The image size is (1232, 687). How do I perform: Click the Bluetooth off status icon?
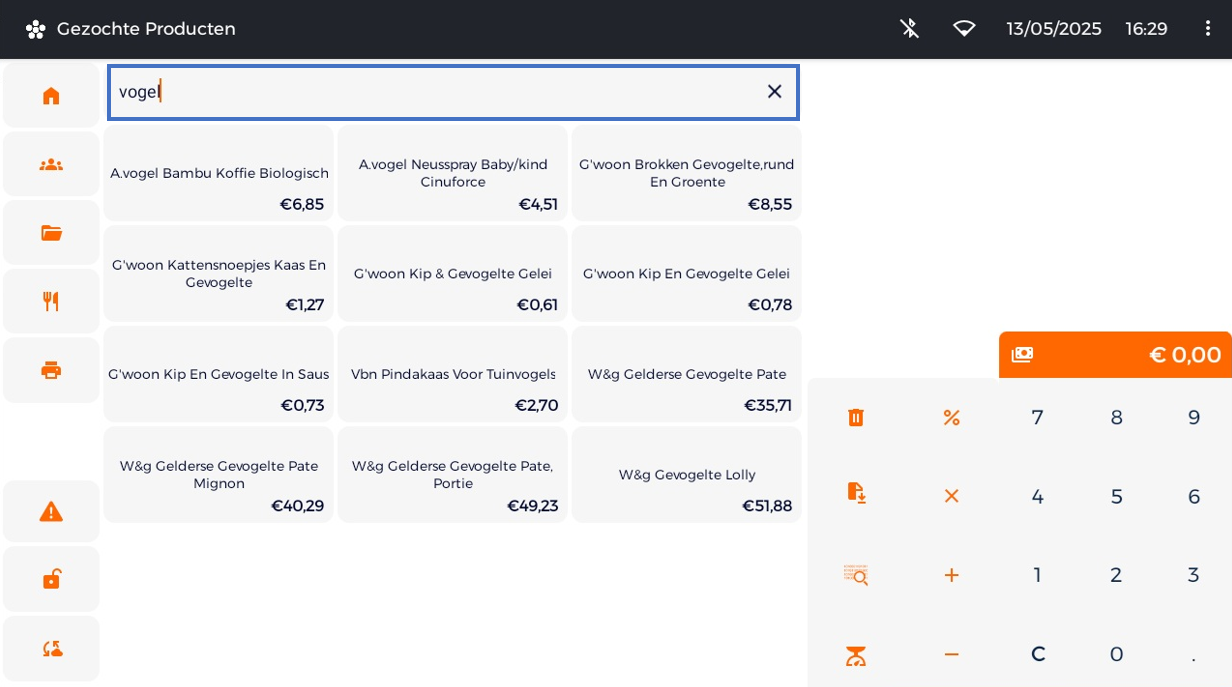tap(909, 28)
